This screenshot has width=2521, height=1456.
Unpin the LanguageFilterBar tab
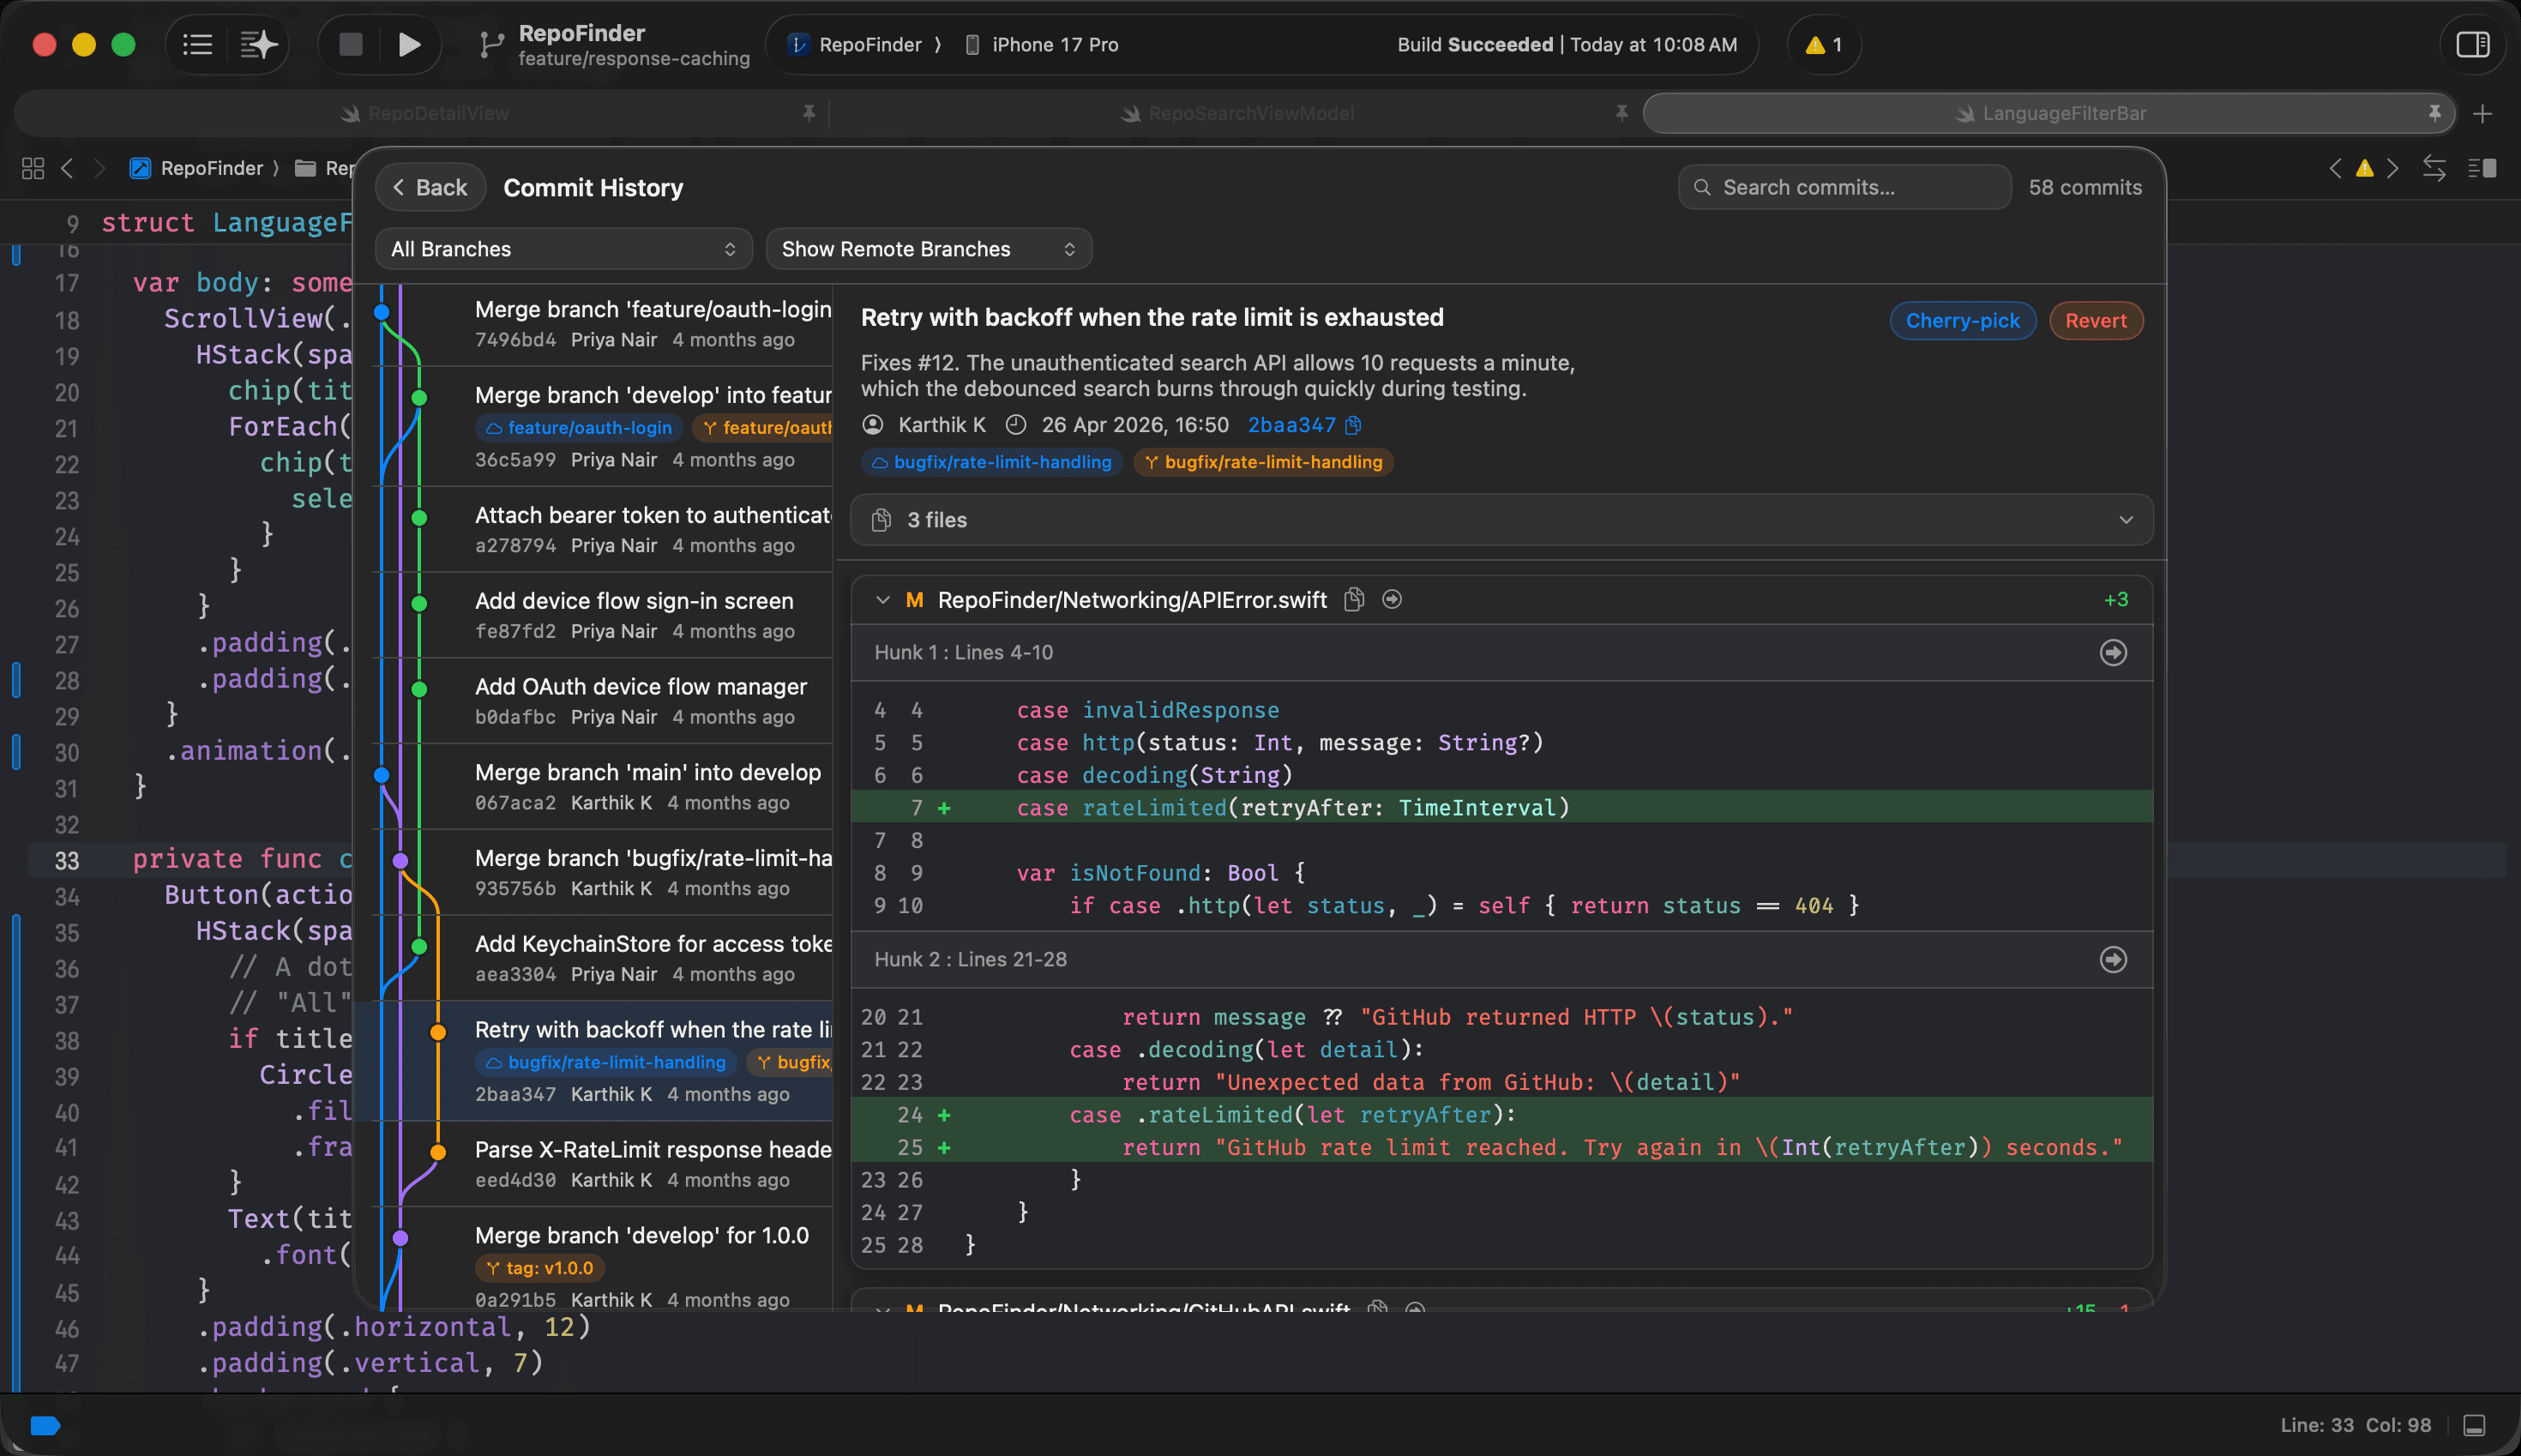point(2434,113)
